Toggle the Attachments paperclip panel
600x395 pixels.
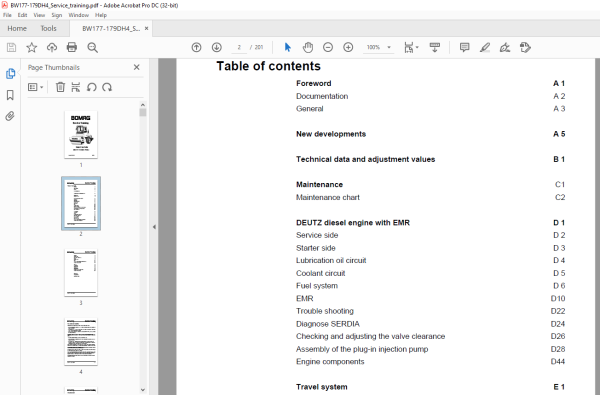[x=10, y=116]
